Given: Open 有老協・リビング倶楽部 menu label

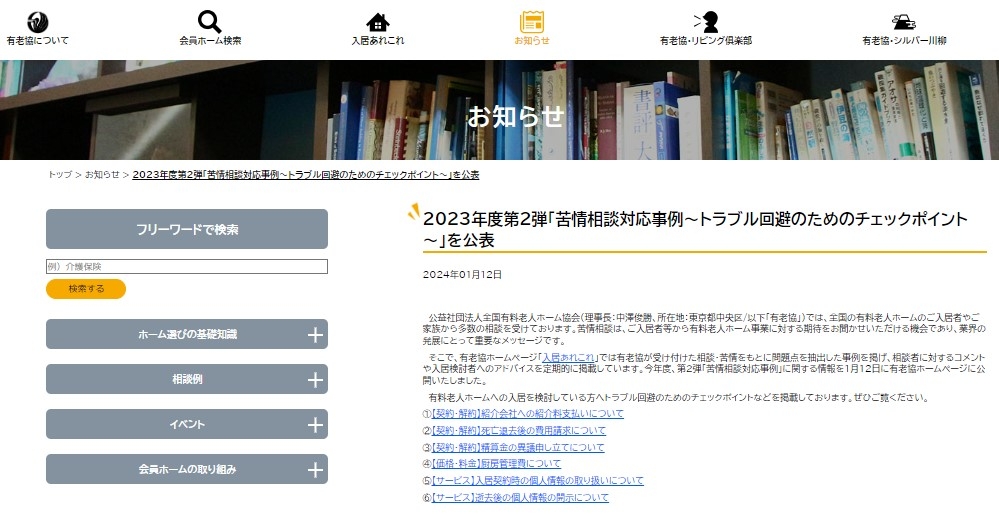Looking at the screenshot, I should coord(706,41).
